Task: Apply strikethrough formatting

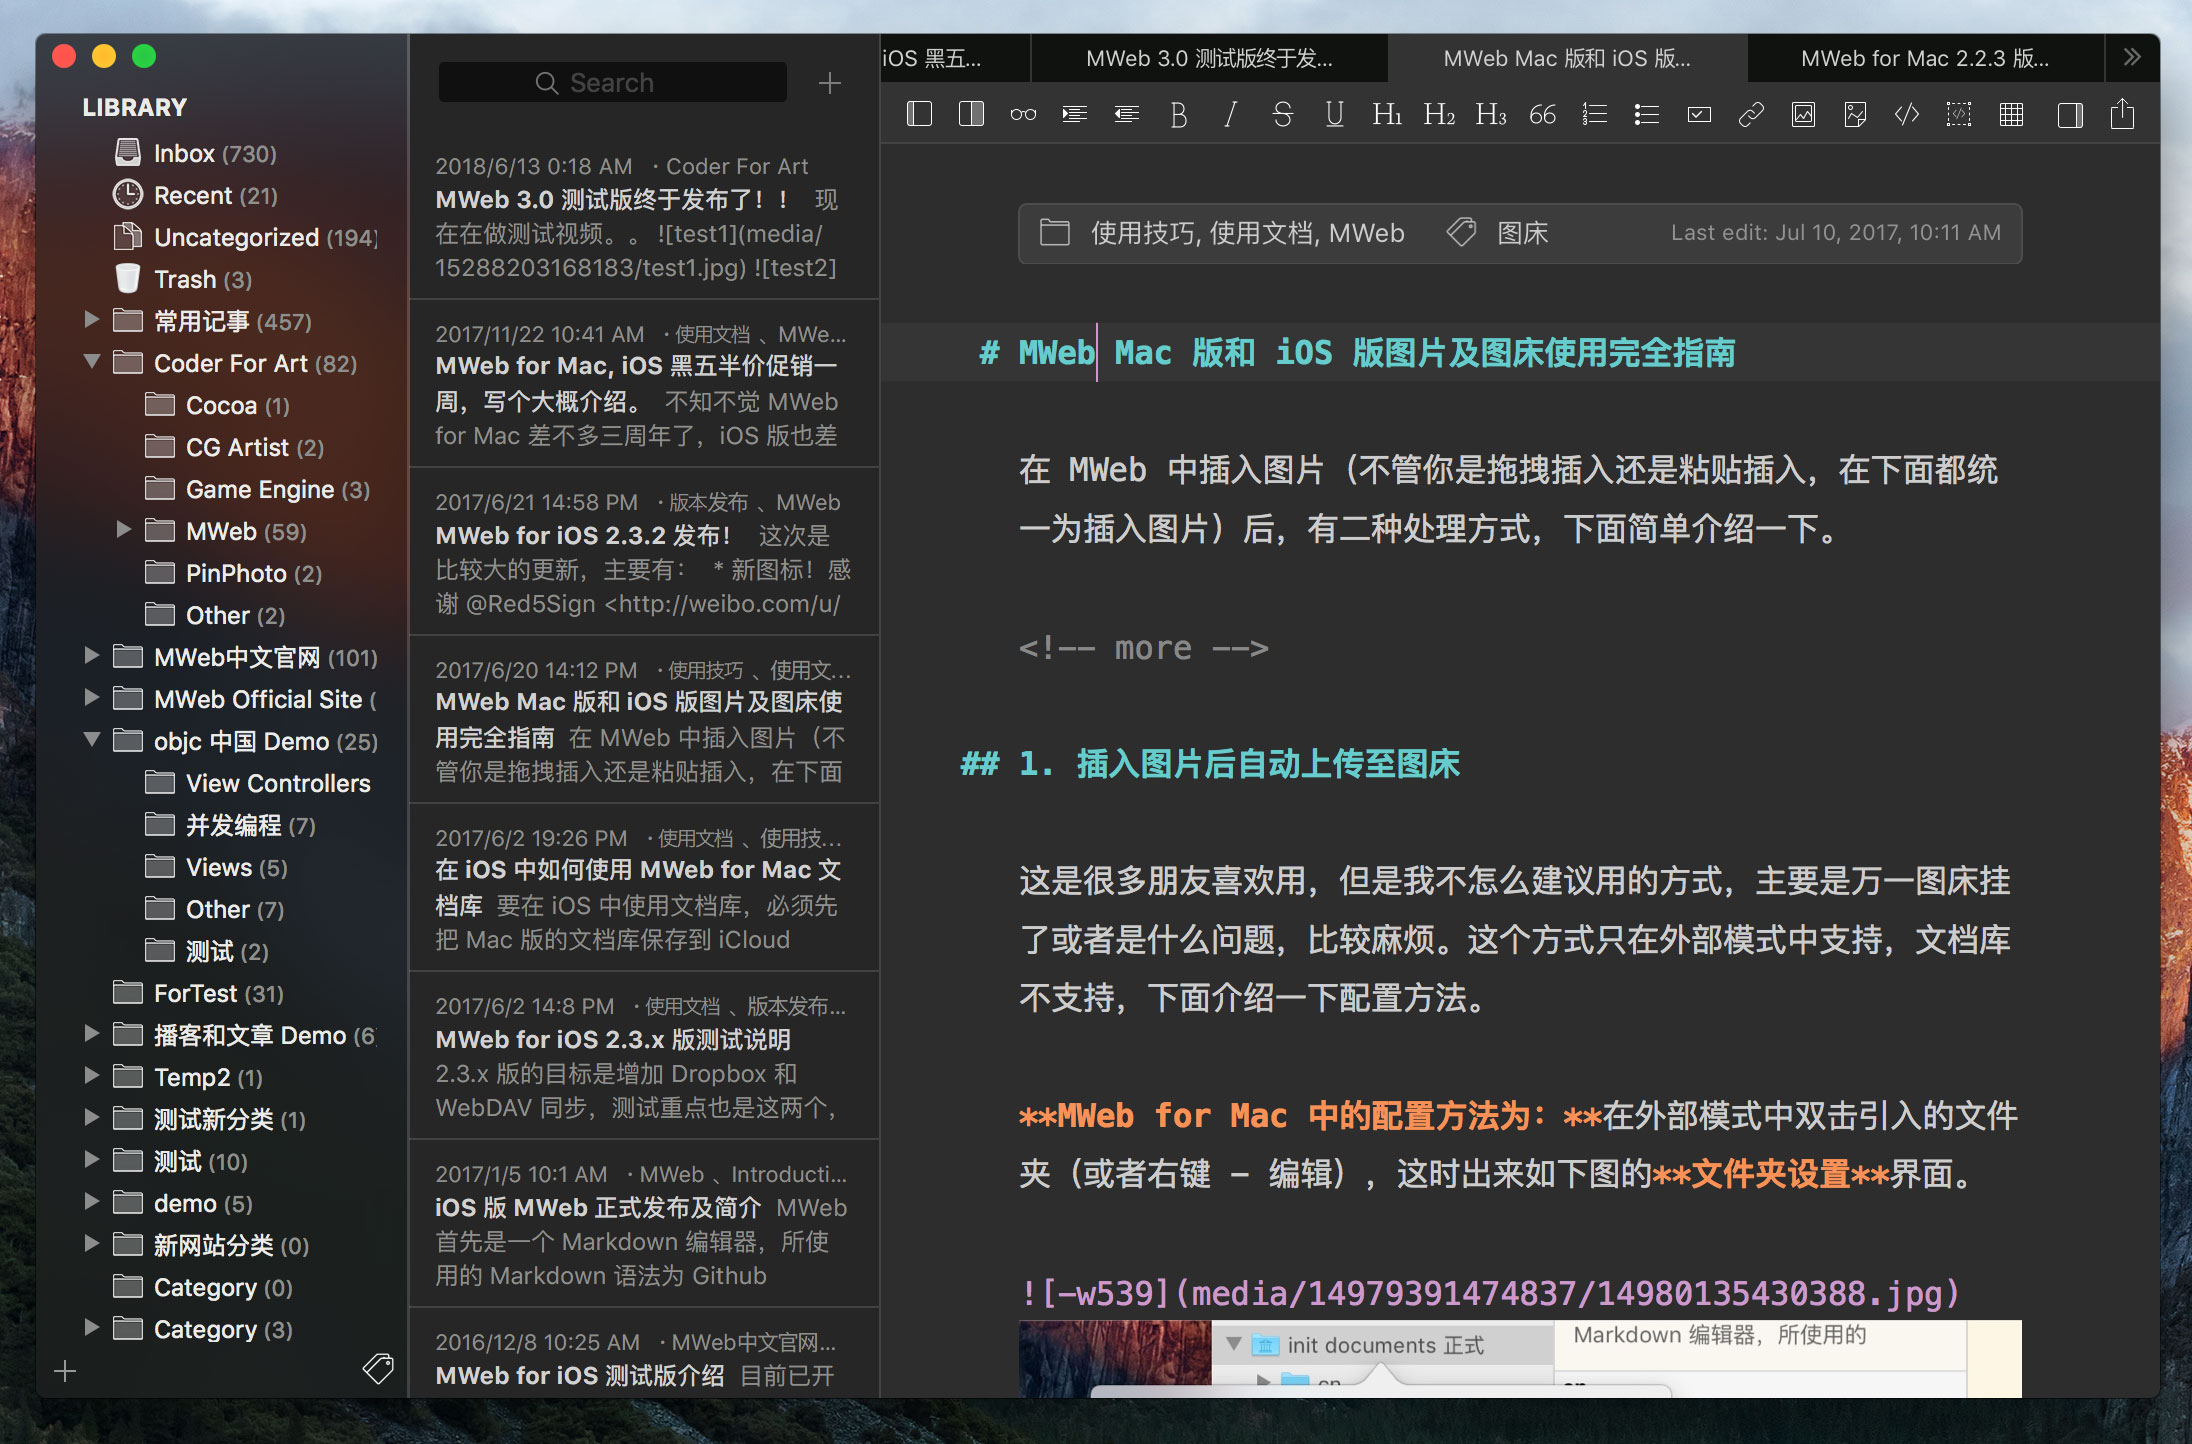Action: tap(1283, 114)
